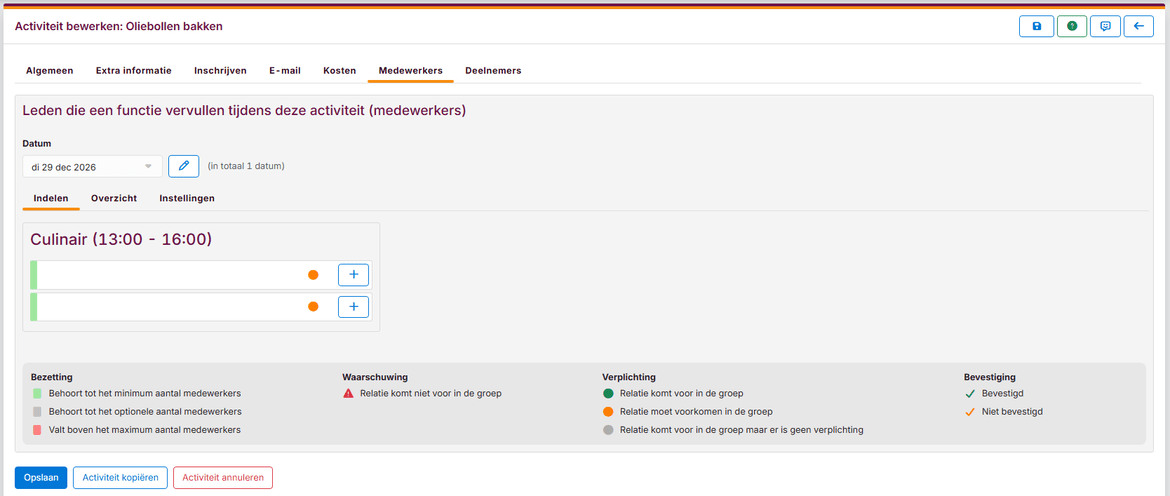Click second empty Culinair employee slot
The image size is (1170, 496).
click(x=201, y=307)
